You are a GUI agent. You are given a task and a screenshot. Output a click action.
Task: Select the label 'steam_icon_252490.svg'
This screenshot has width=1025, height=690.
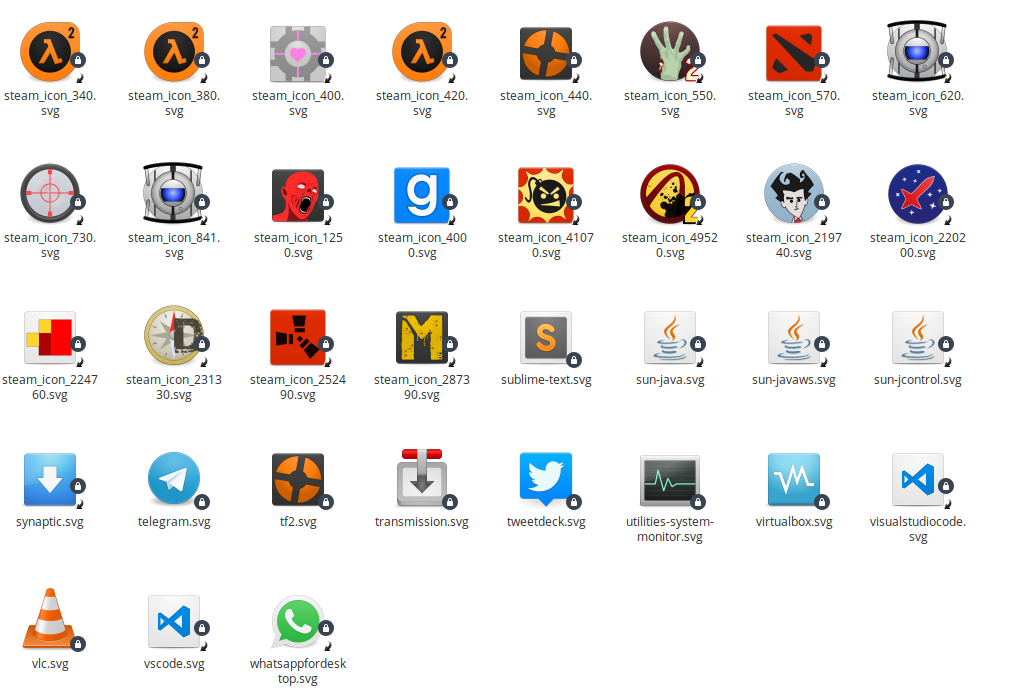click(x=297, y=387)
